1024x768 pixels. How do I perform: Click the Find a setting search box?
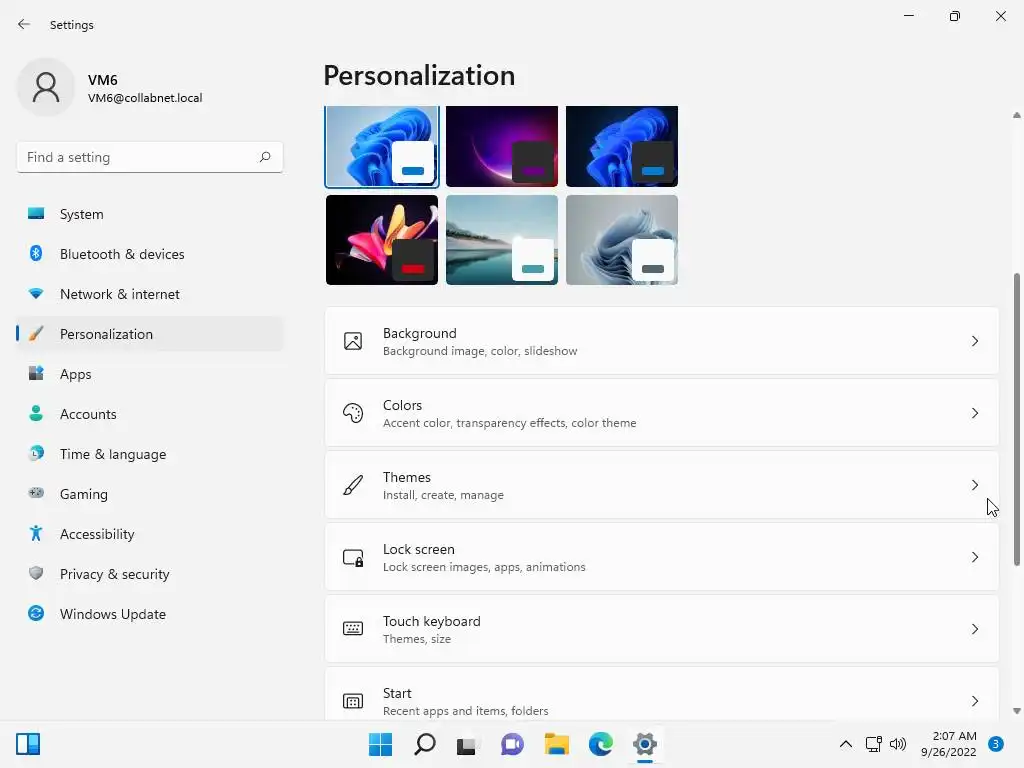click(x=150, y=157)
